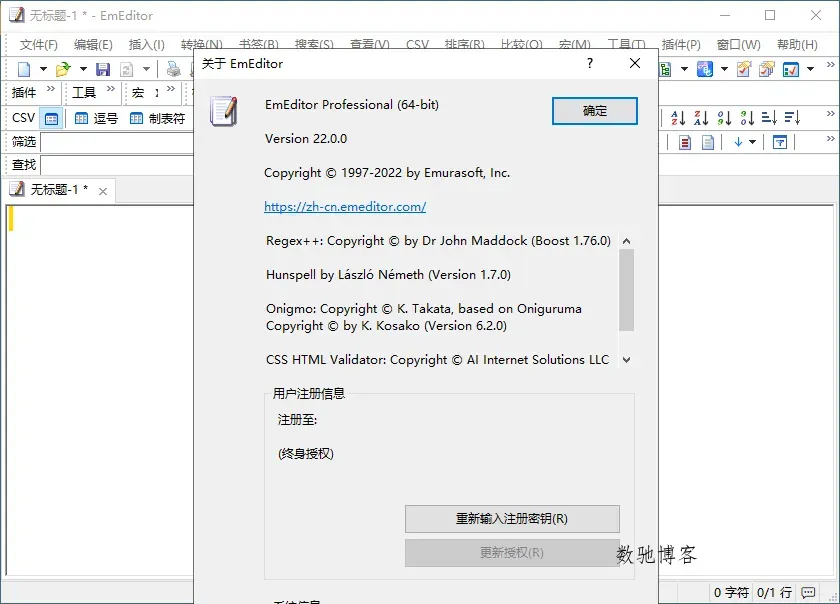Click the stacked-pages all configurations properties icon
The image size is (840, 604).
point(767,69)
